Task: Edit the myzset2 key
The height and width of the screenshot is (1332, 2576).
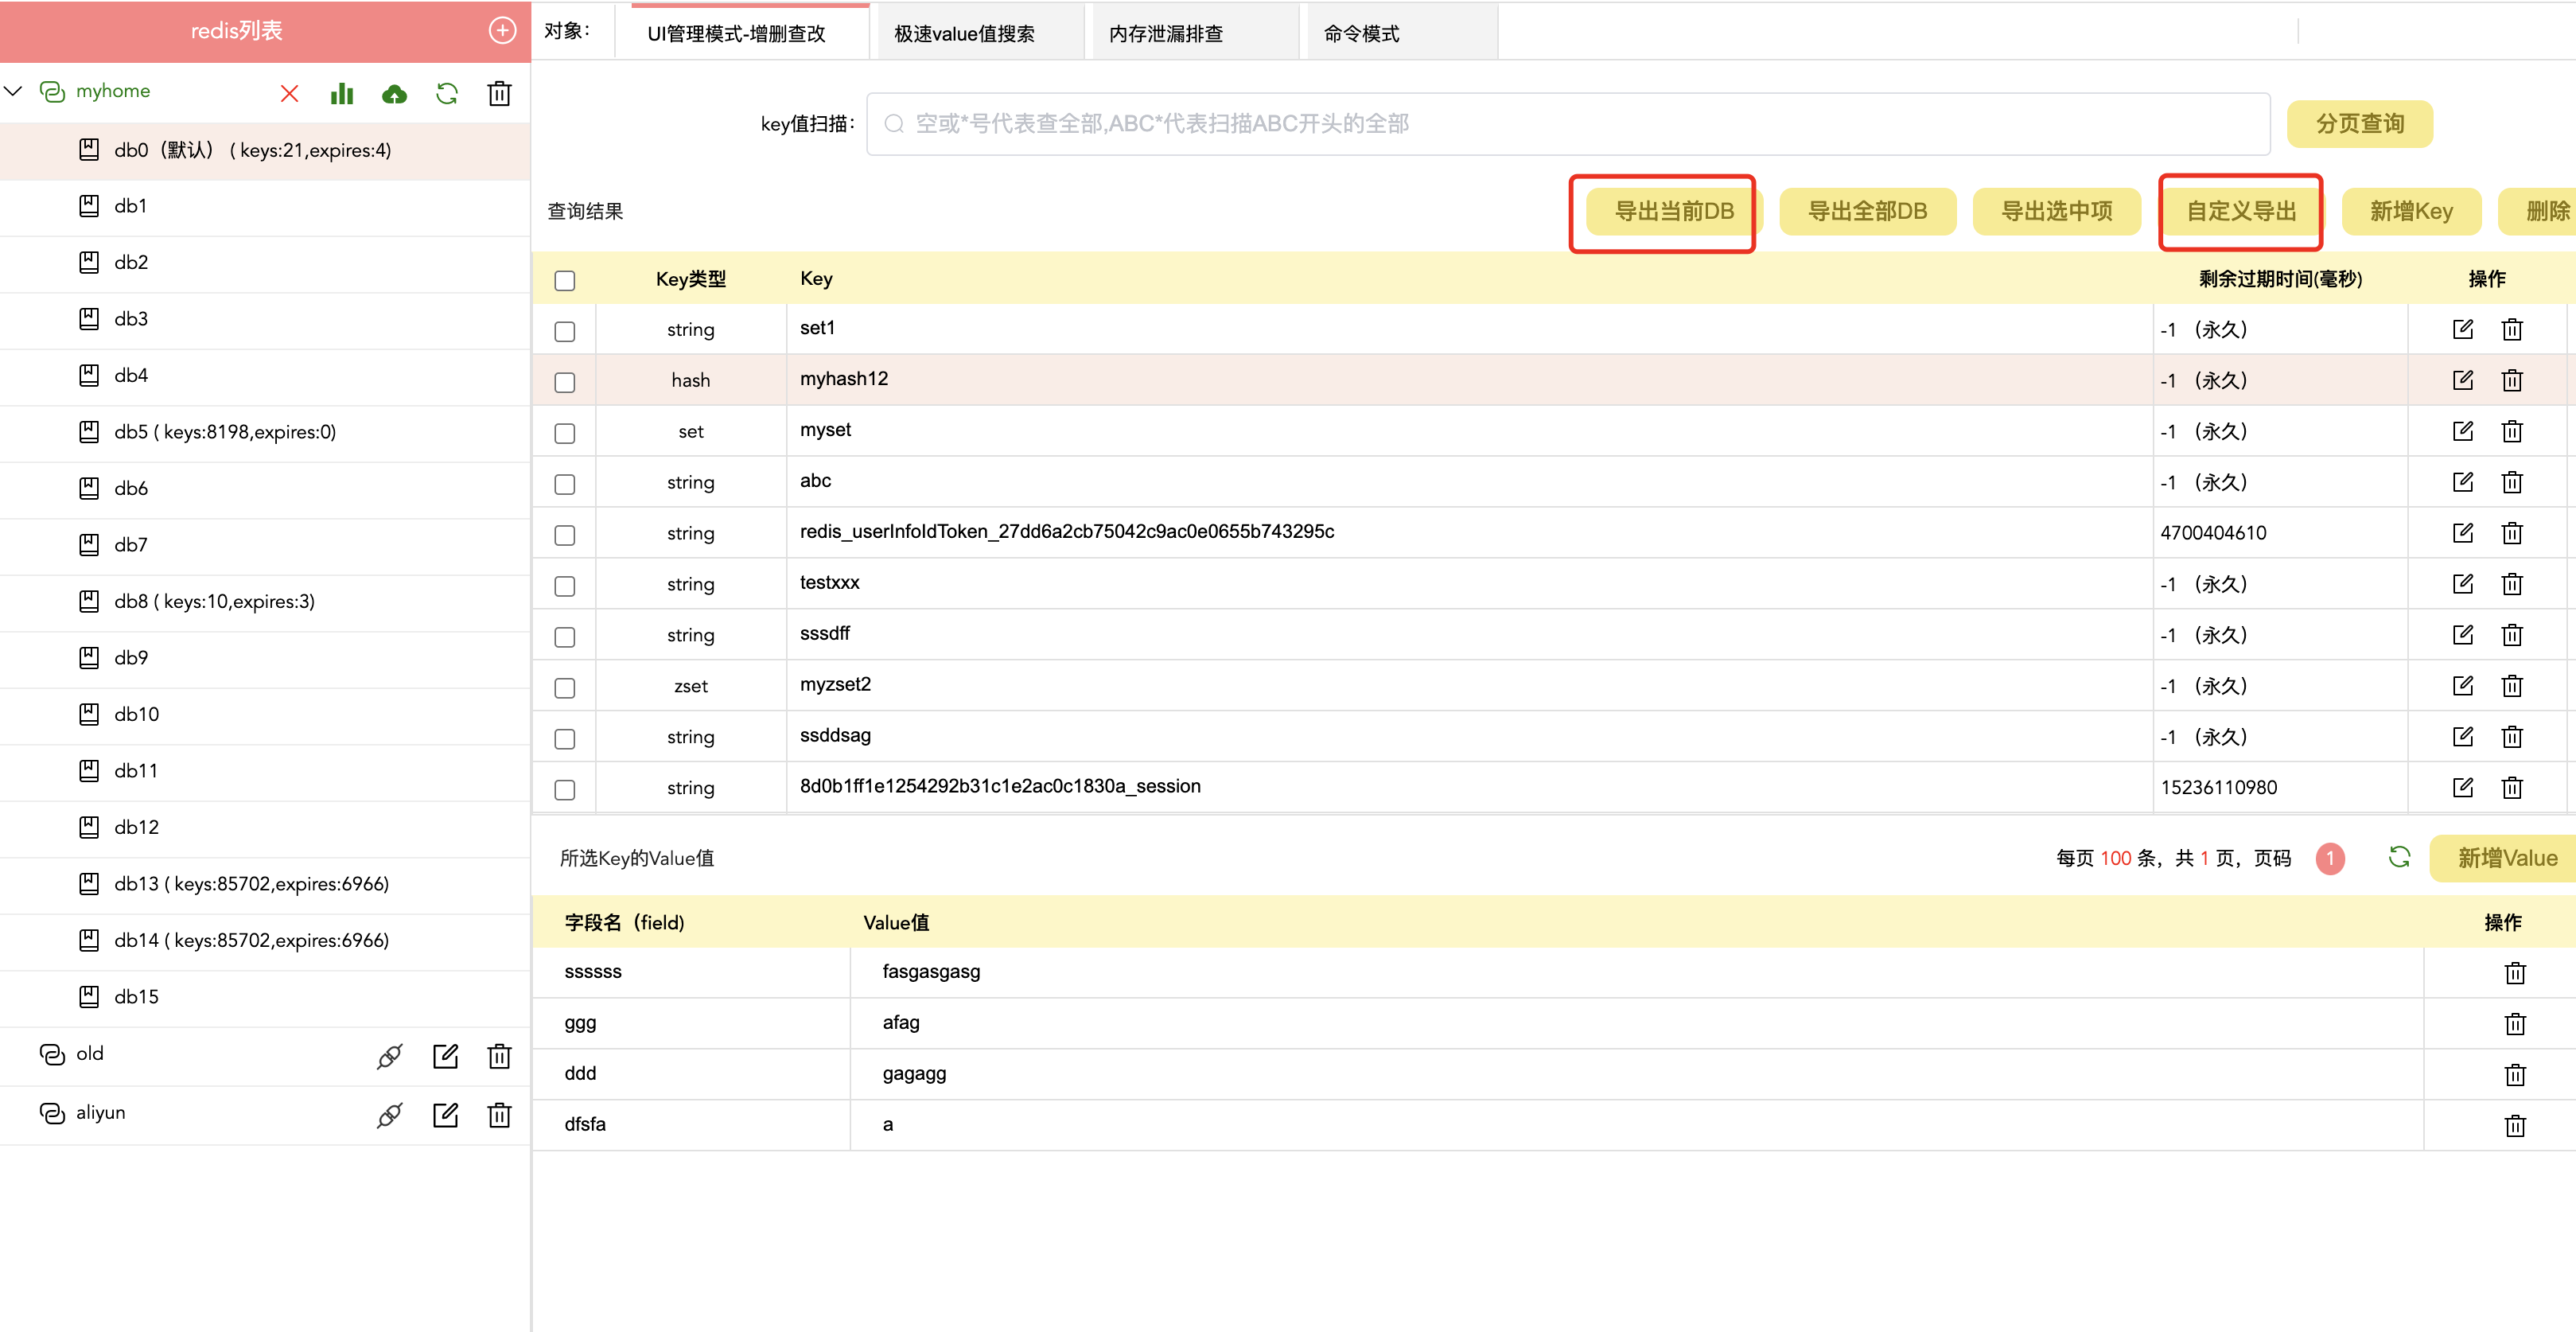Action: tap(2462, 686)
